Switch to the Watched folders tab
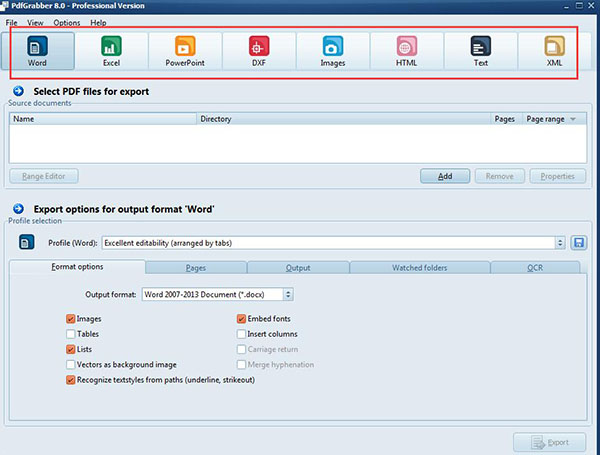Viewport: 600px width, 455px height. coord(420,268)
